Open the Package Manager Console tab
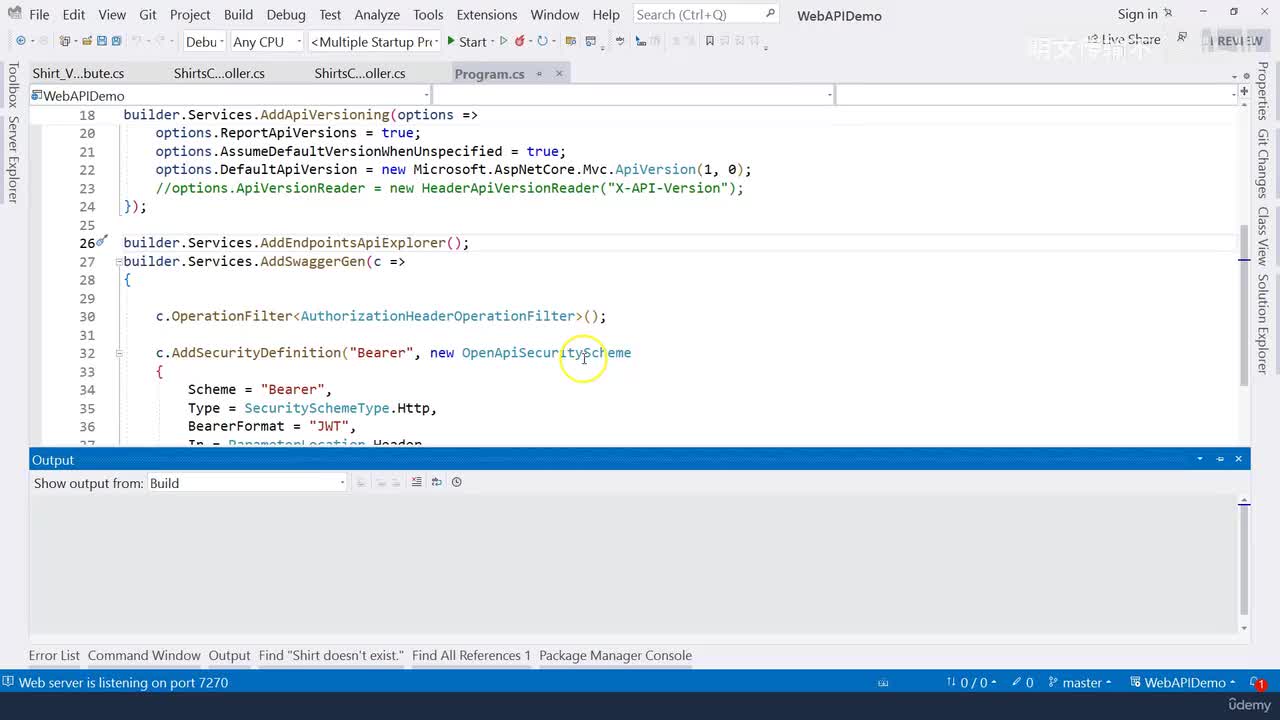 (615, 656)
